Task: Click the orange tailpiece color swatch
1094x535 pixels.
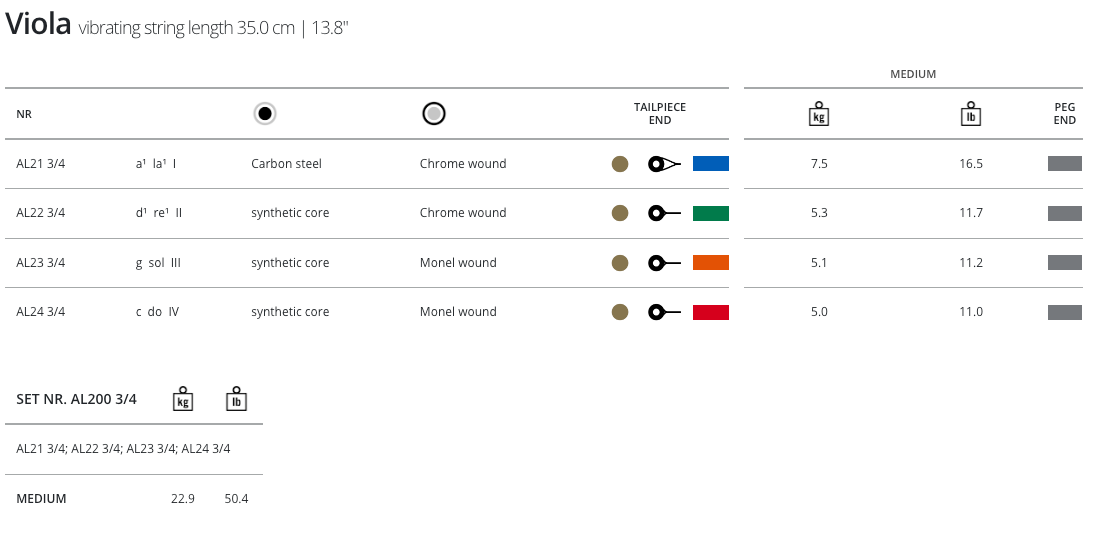Action: tap(711, 263)
